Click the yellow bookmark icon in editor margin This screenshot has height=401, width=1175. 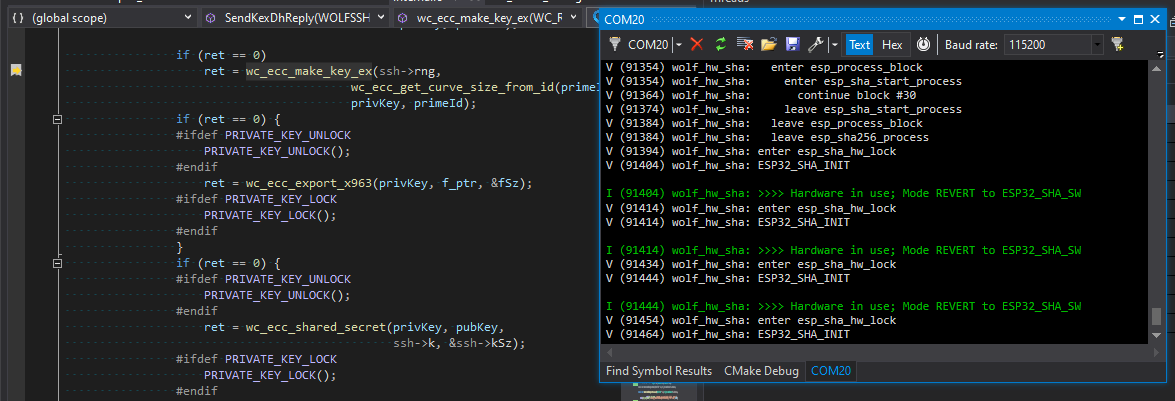16,70
